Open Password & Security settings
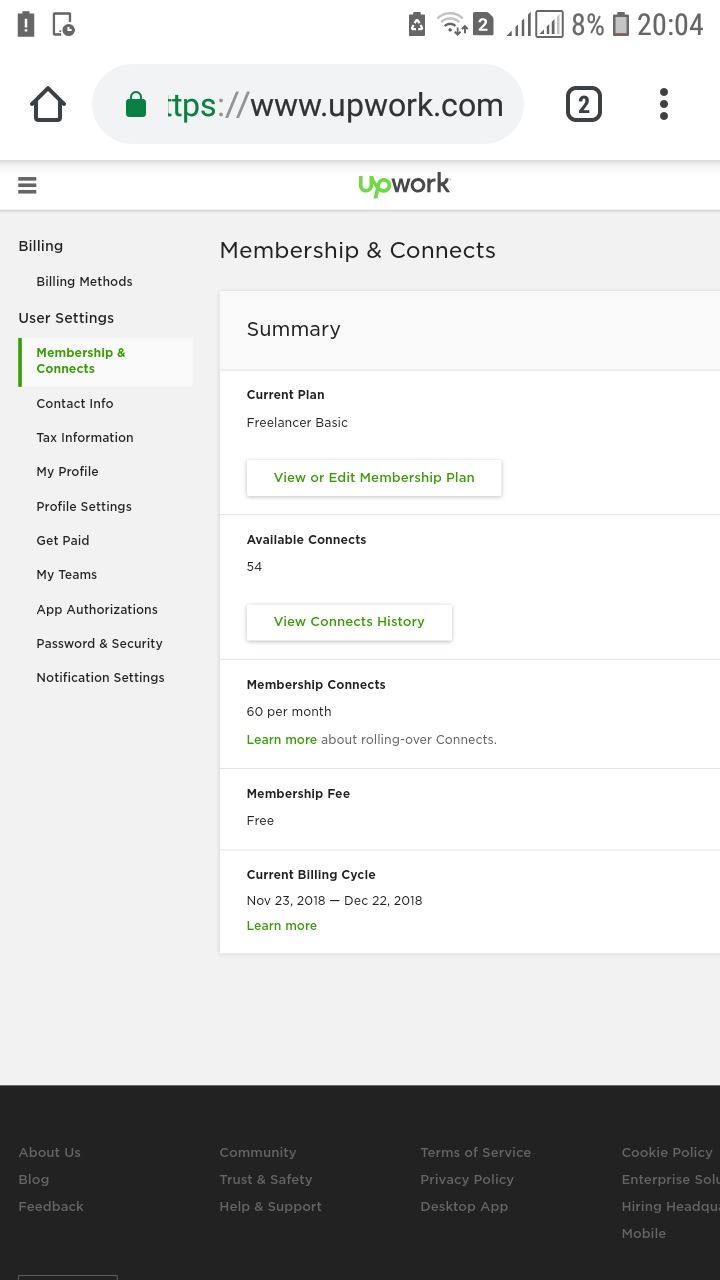This screenshot has height=1280, width=720. (99, 644)
